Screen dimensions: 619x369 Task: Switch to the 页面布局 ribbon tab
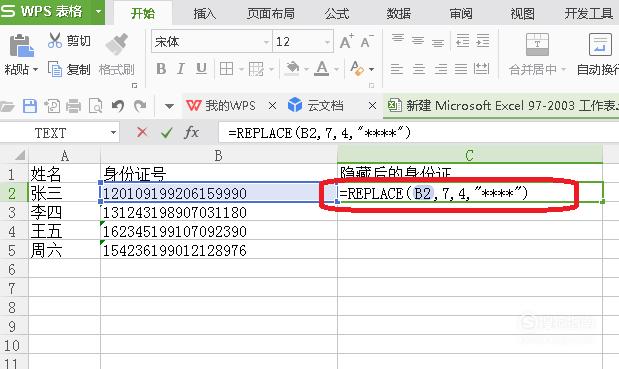click(x=271, y=13)
